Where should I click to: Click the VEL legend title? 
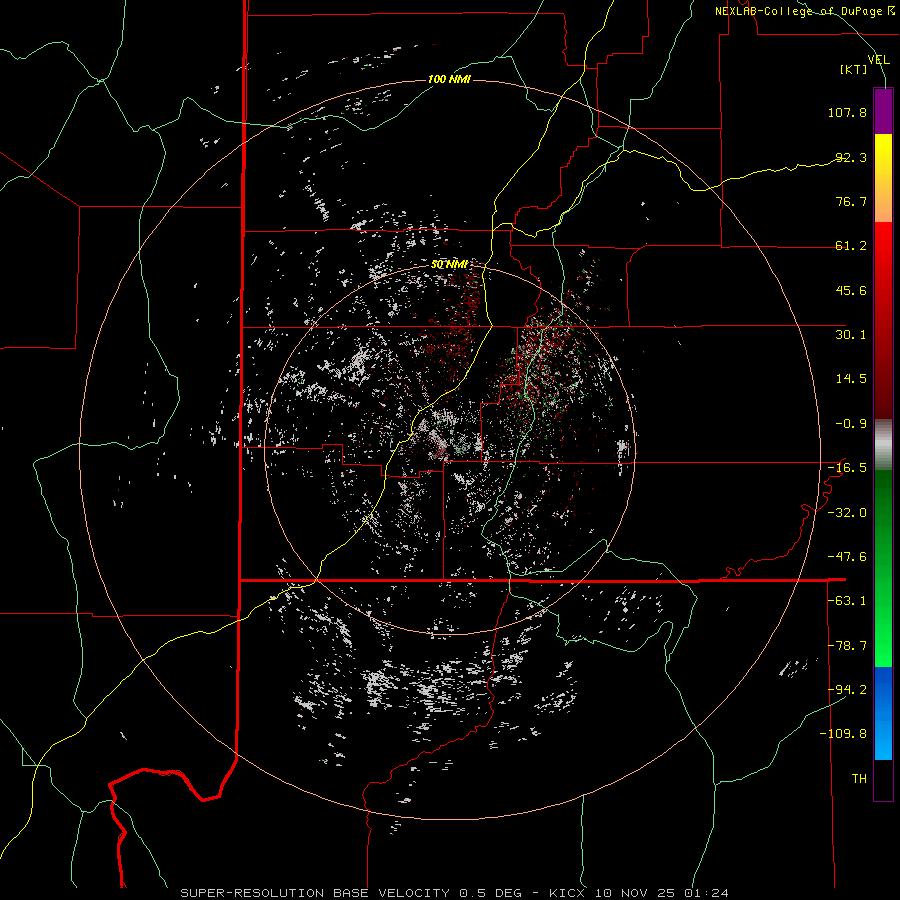pyautogui.click(x=878, y=60)
